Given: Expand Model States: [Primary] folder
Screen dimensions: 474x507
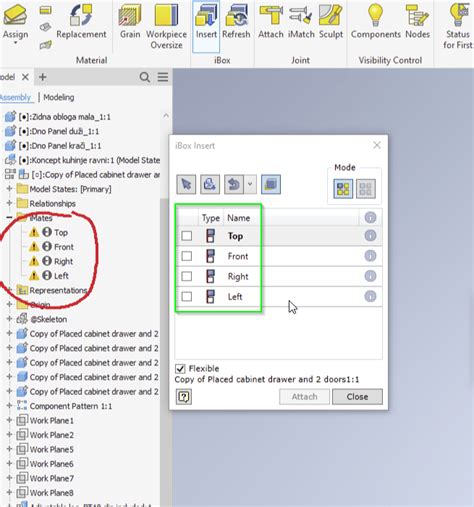Looking at the screenshot, I should (x=9, y=189).
